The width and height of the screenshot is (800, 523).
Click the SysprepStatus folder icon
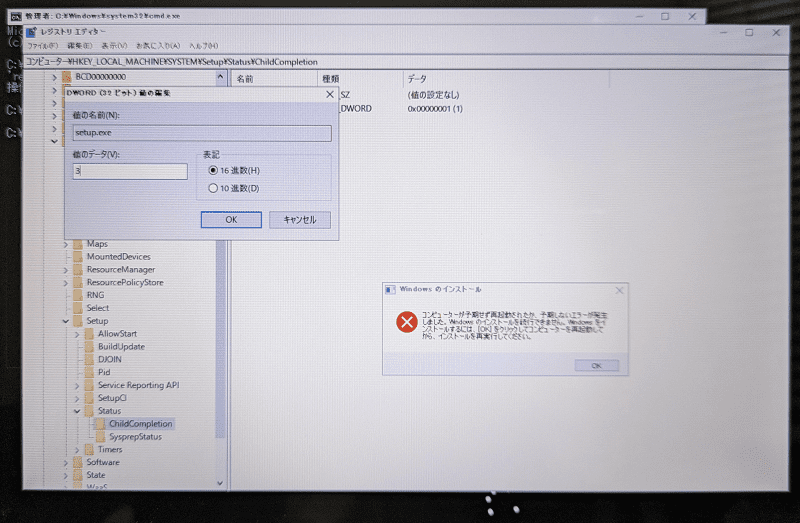click(101, 437)
